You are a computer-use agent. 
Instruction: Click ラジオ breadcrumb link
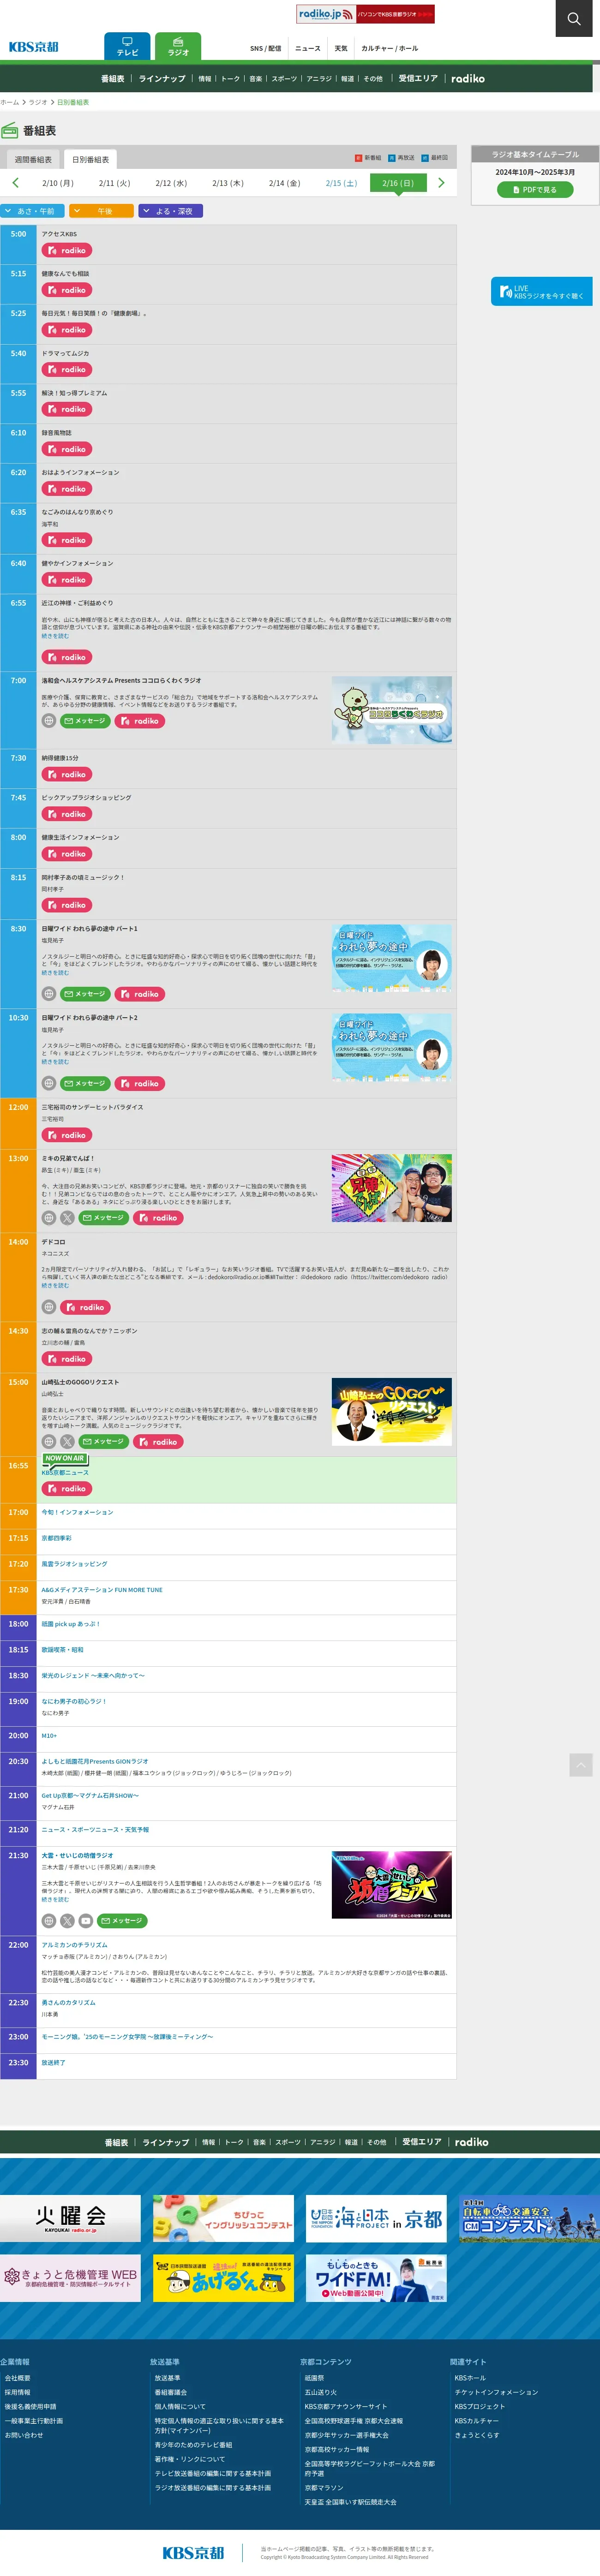pyautogui.click(x=37, y=102)
